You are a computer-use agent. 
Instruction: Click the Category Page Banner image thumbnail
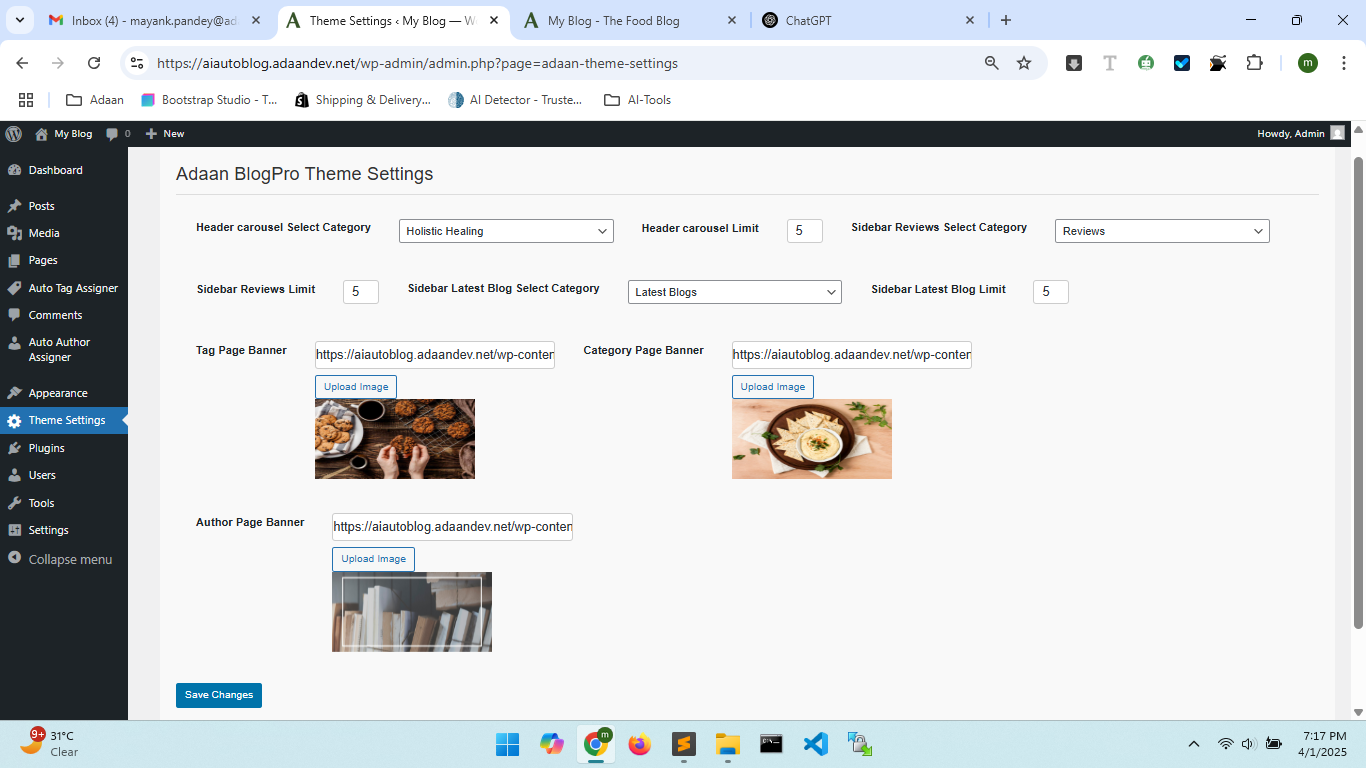[811, 438]
